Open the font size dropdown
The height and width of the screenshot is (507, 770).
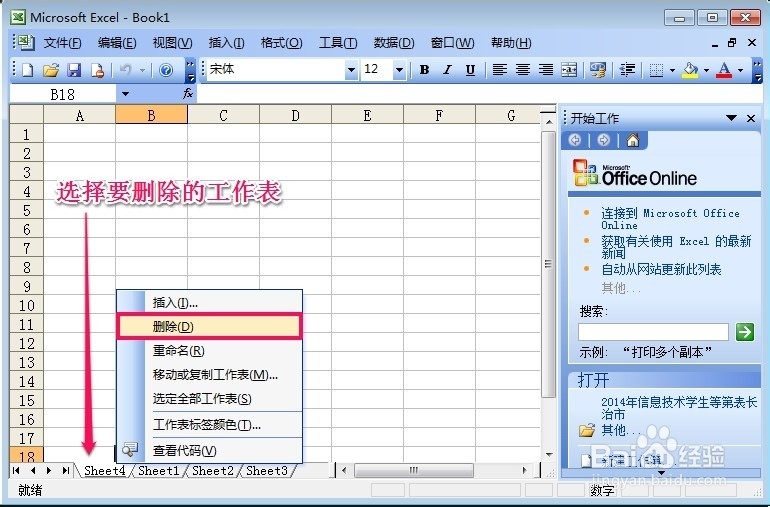tap(399, 70)
